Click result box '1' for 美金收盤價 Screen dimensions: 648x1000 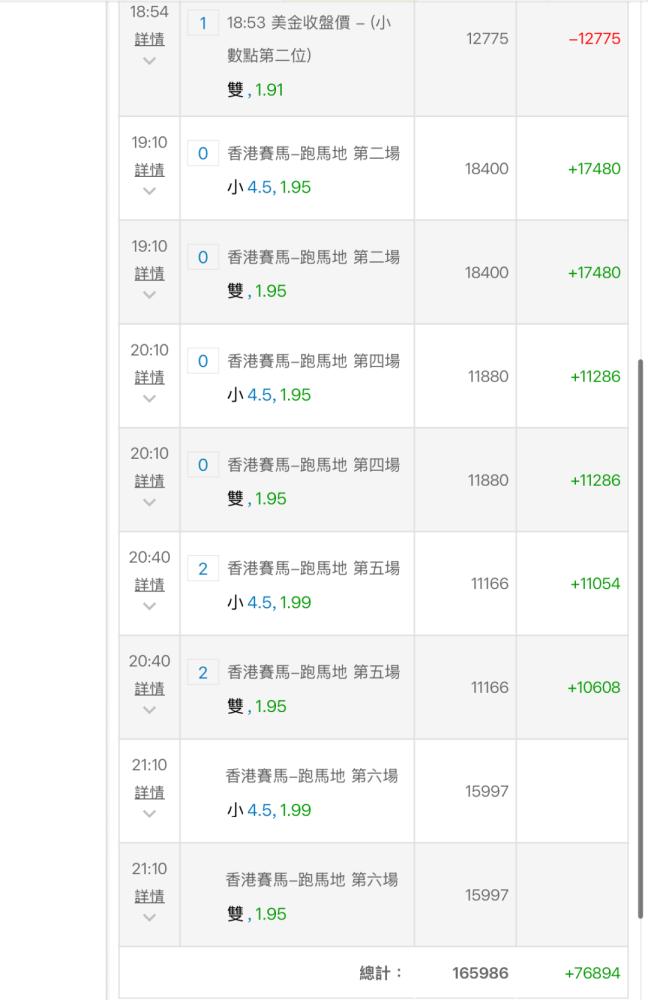tap(203, 23)
